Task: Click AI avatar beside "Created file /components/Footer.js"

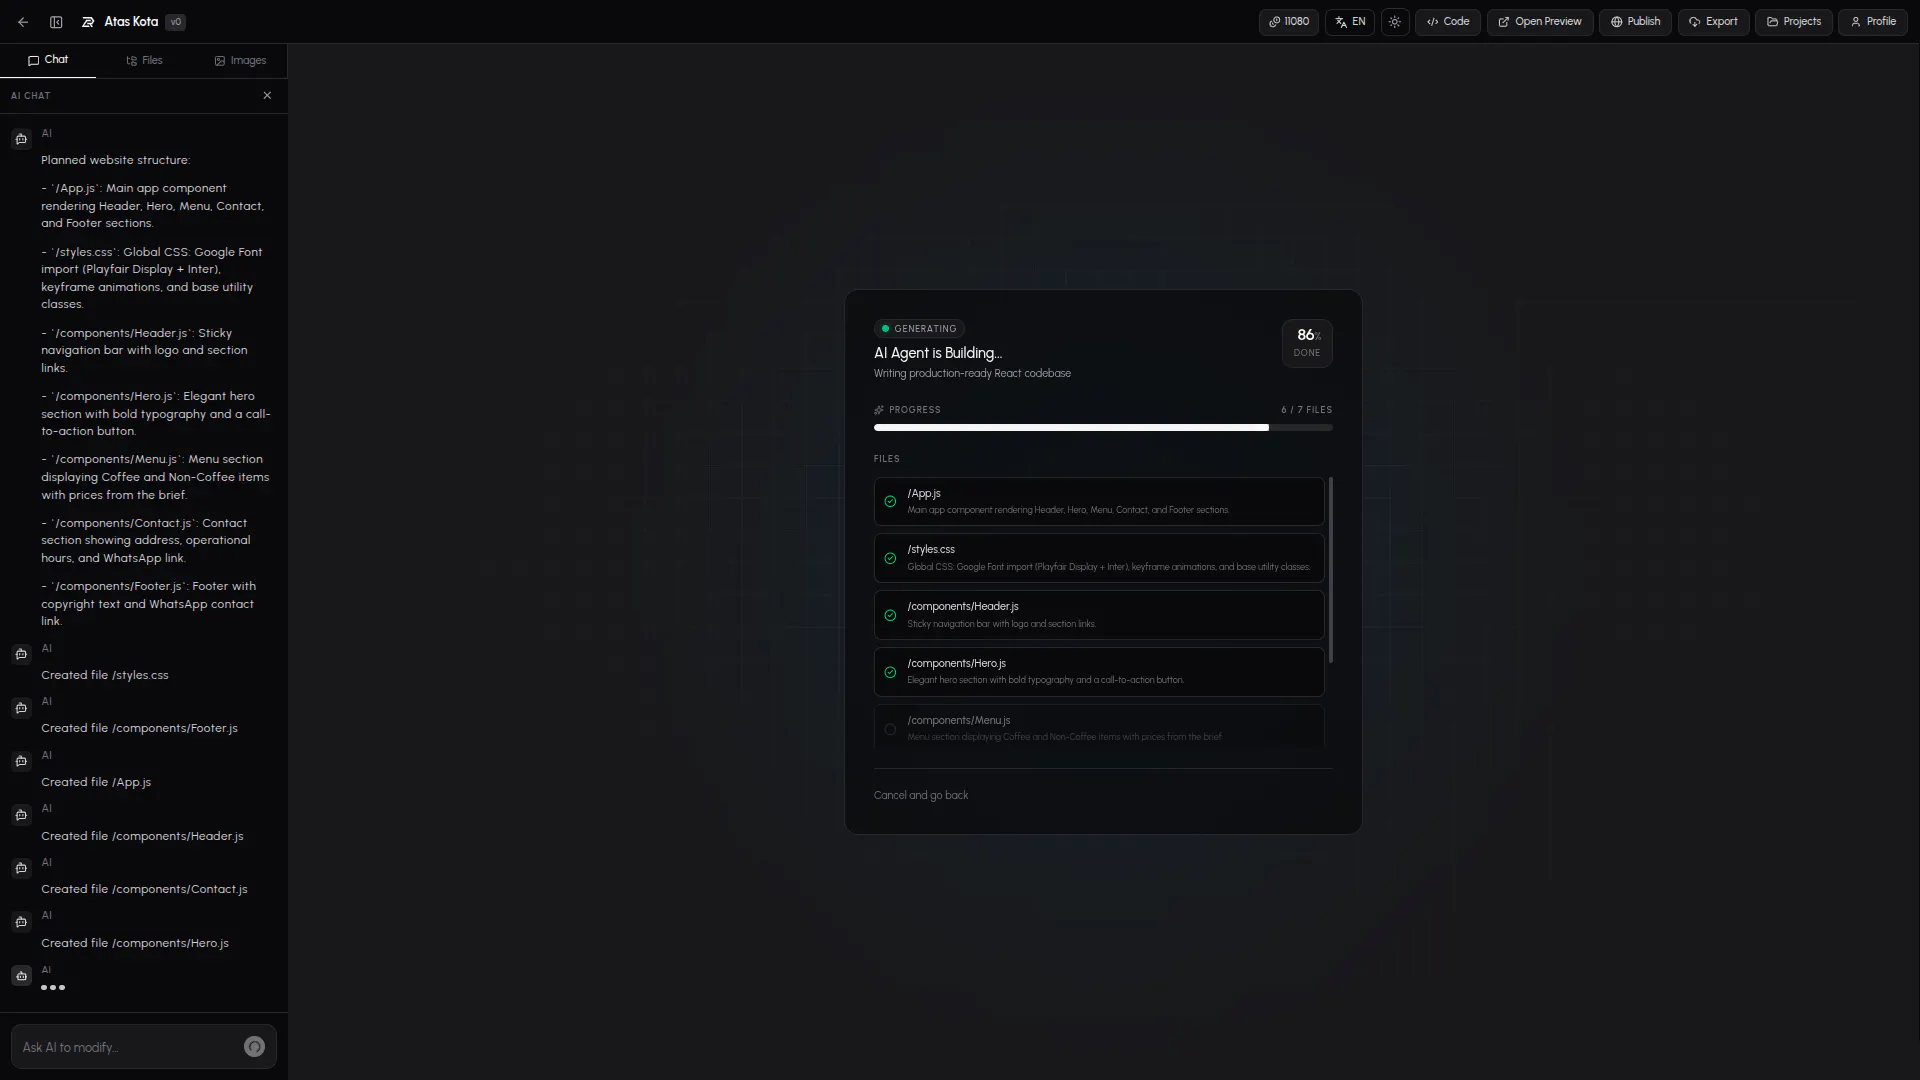Action: (21, 708)
